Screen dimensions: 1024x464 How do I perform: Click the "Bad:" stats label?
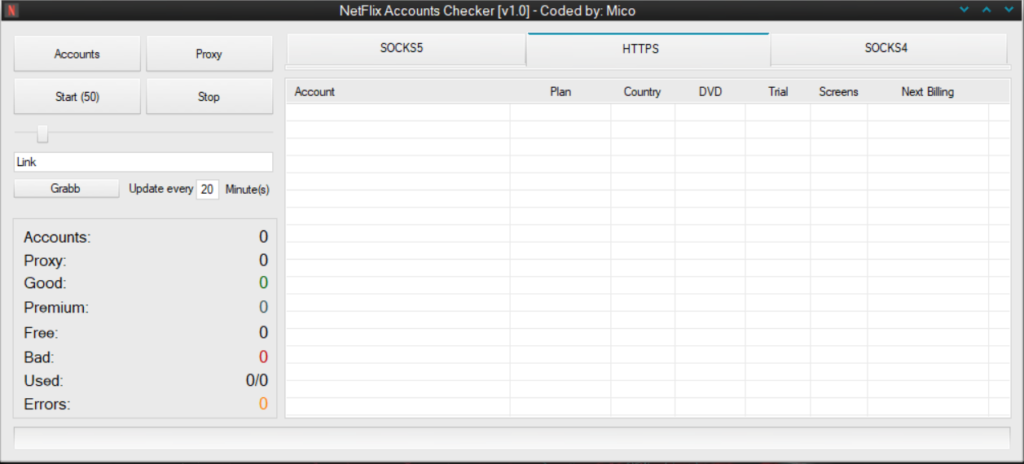tap(39, 357)
